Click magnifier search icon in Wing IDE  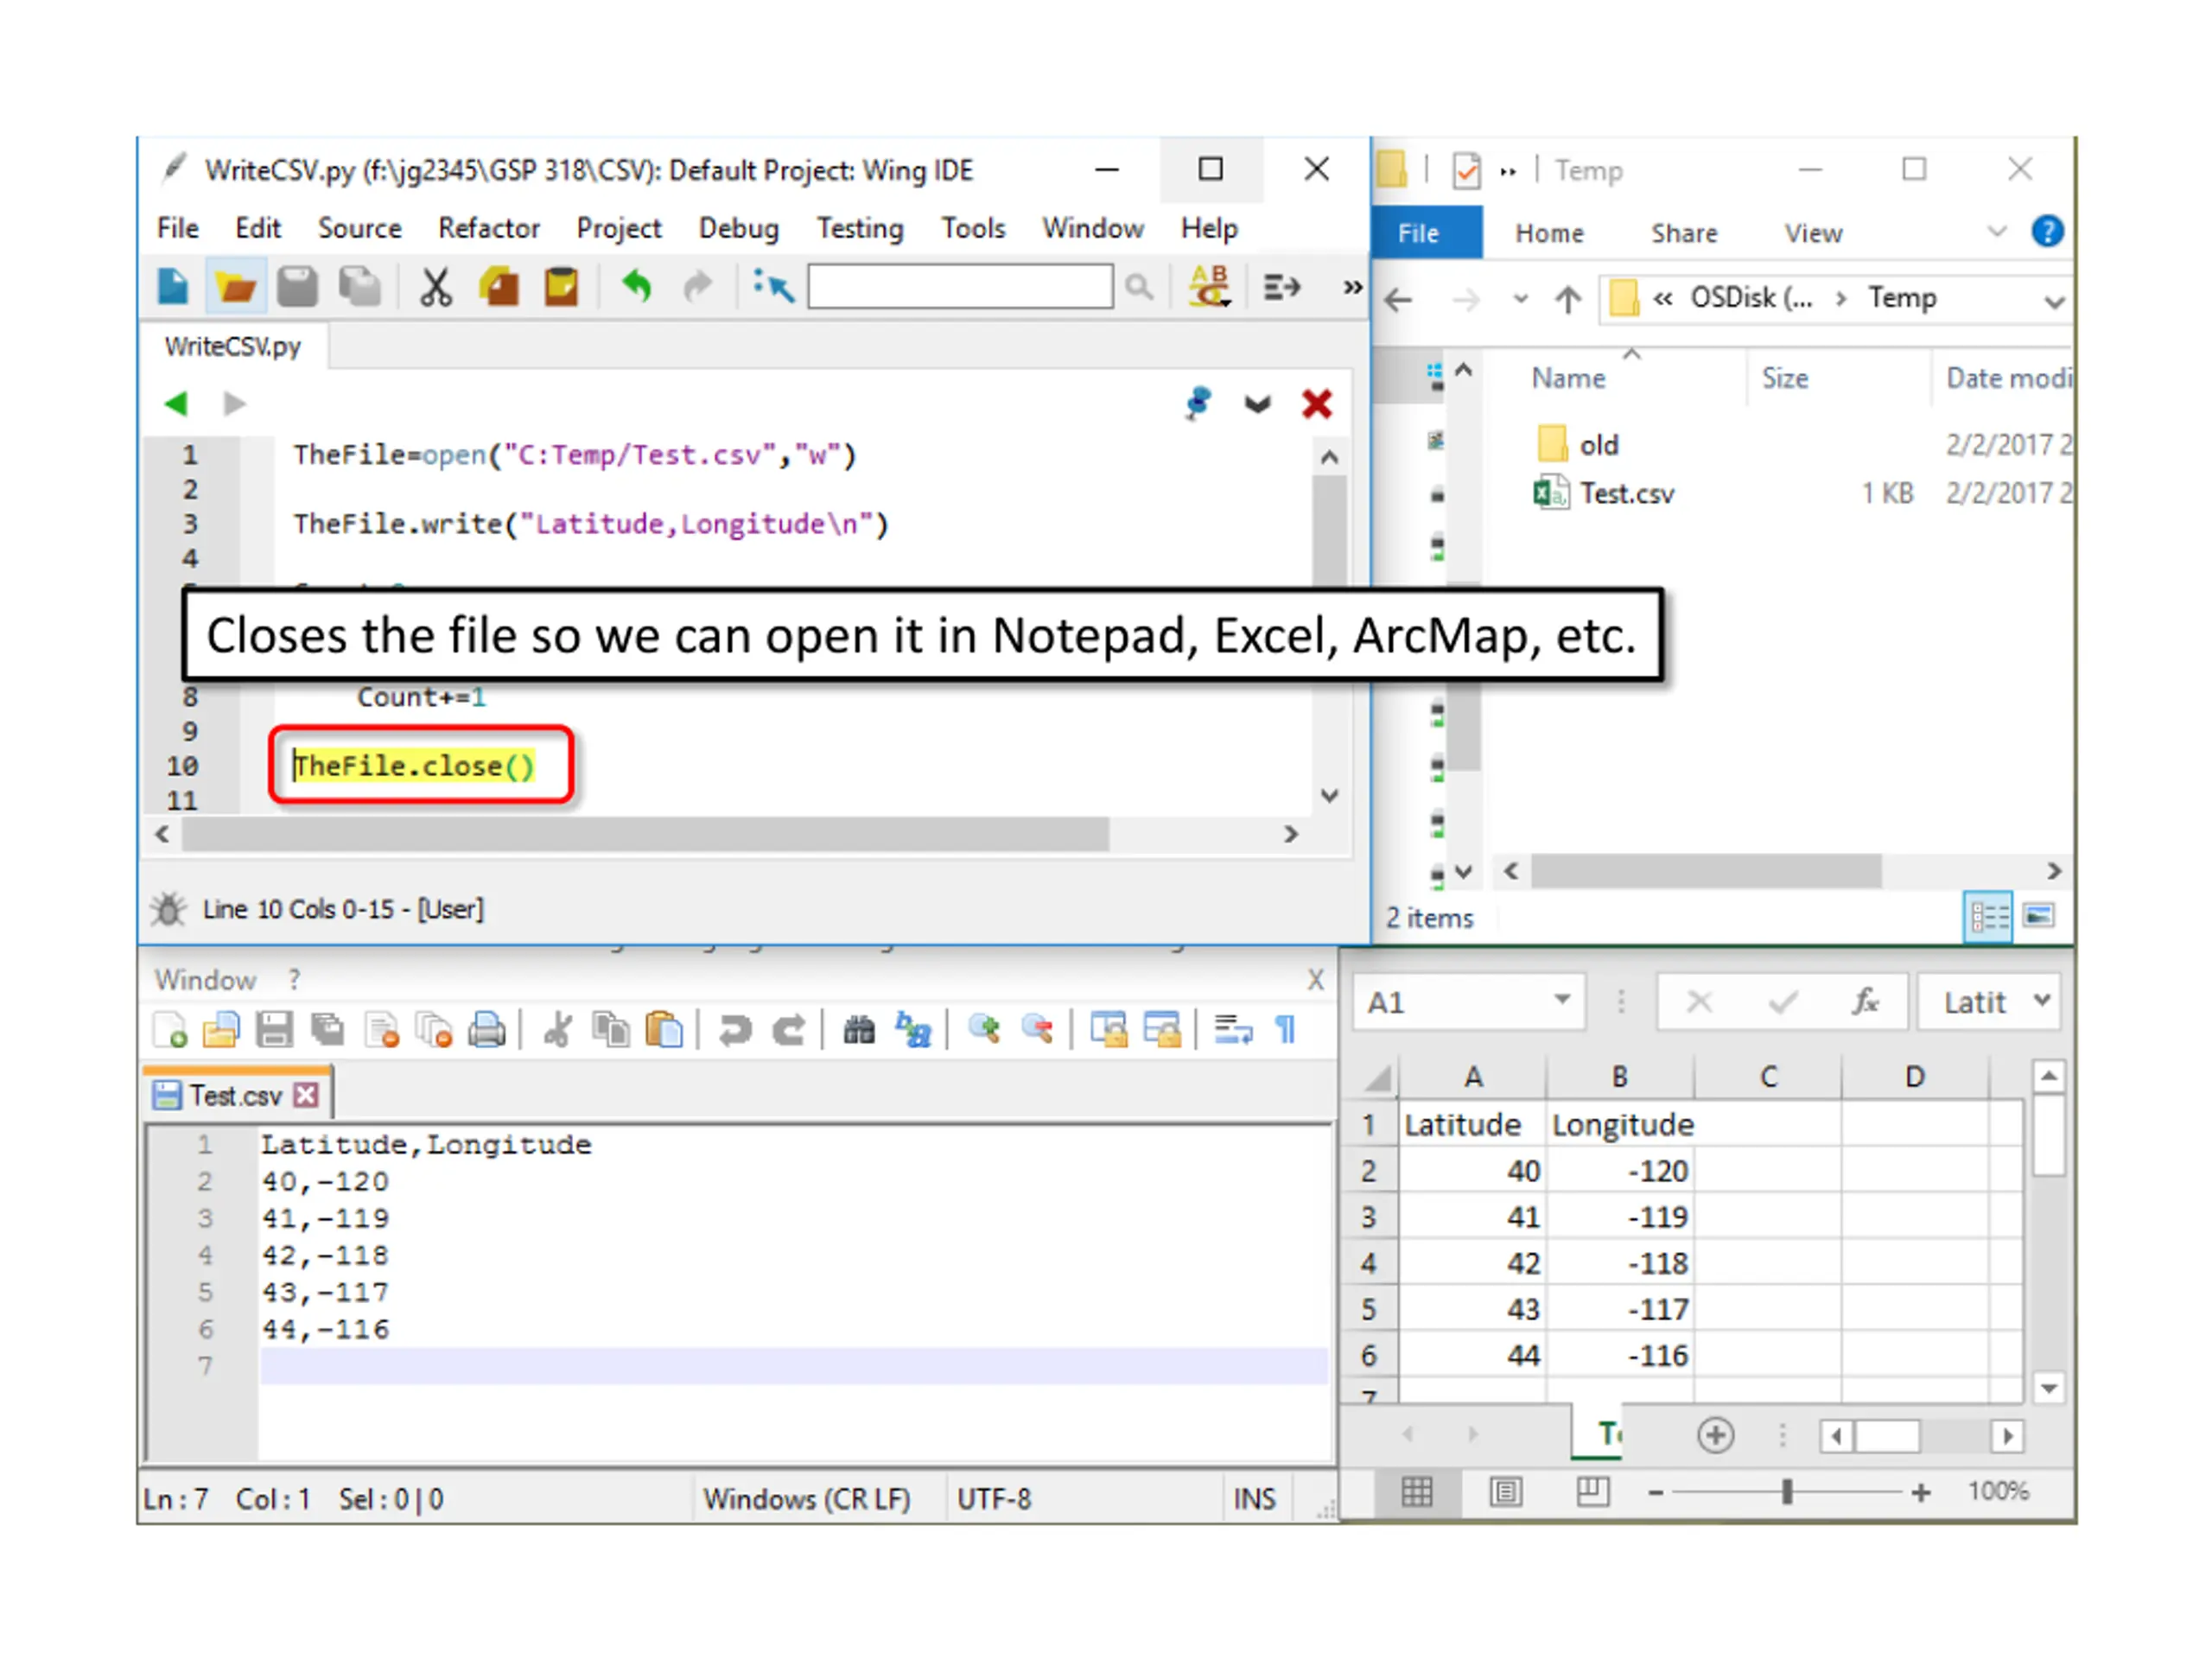coord(1138,288)
